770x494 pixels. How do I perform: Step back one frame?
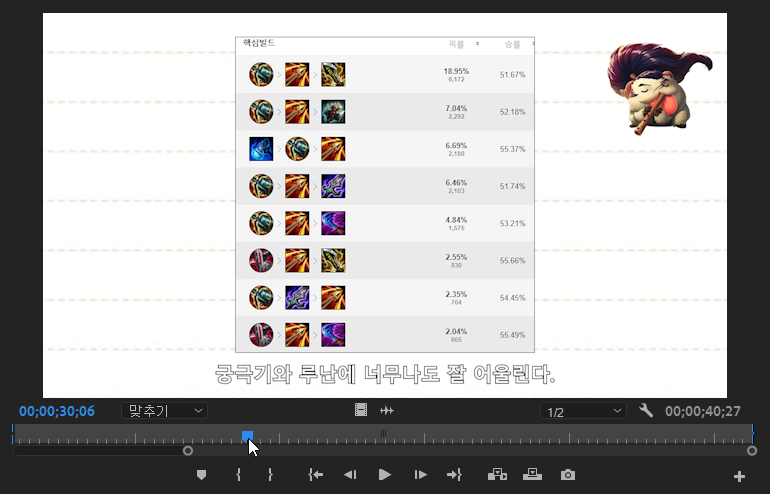pyautogui.click(x=350, y=475)
